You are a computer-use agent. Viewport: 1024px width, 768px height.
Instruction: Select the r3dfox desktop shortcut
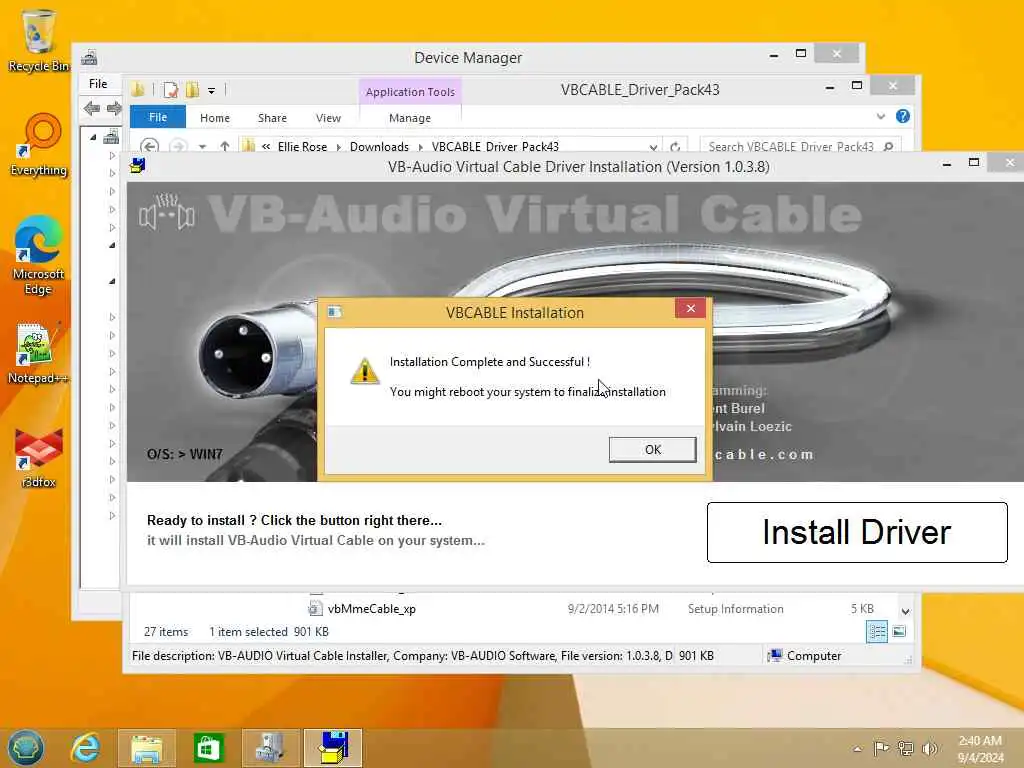(39, 458)
